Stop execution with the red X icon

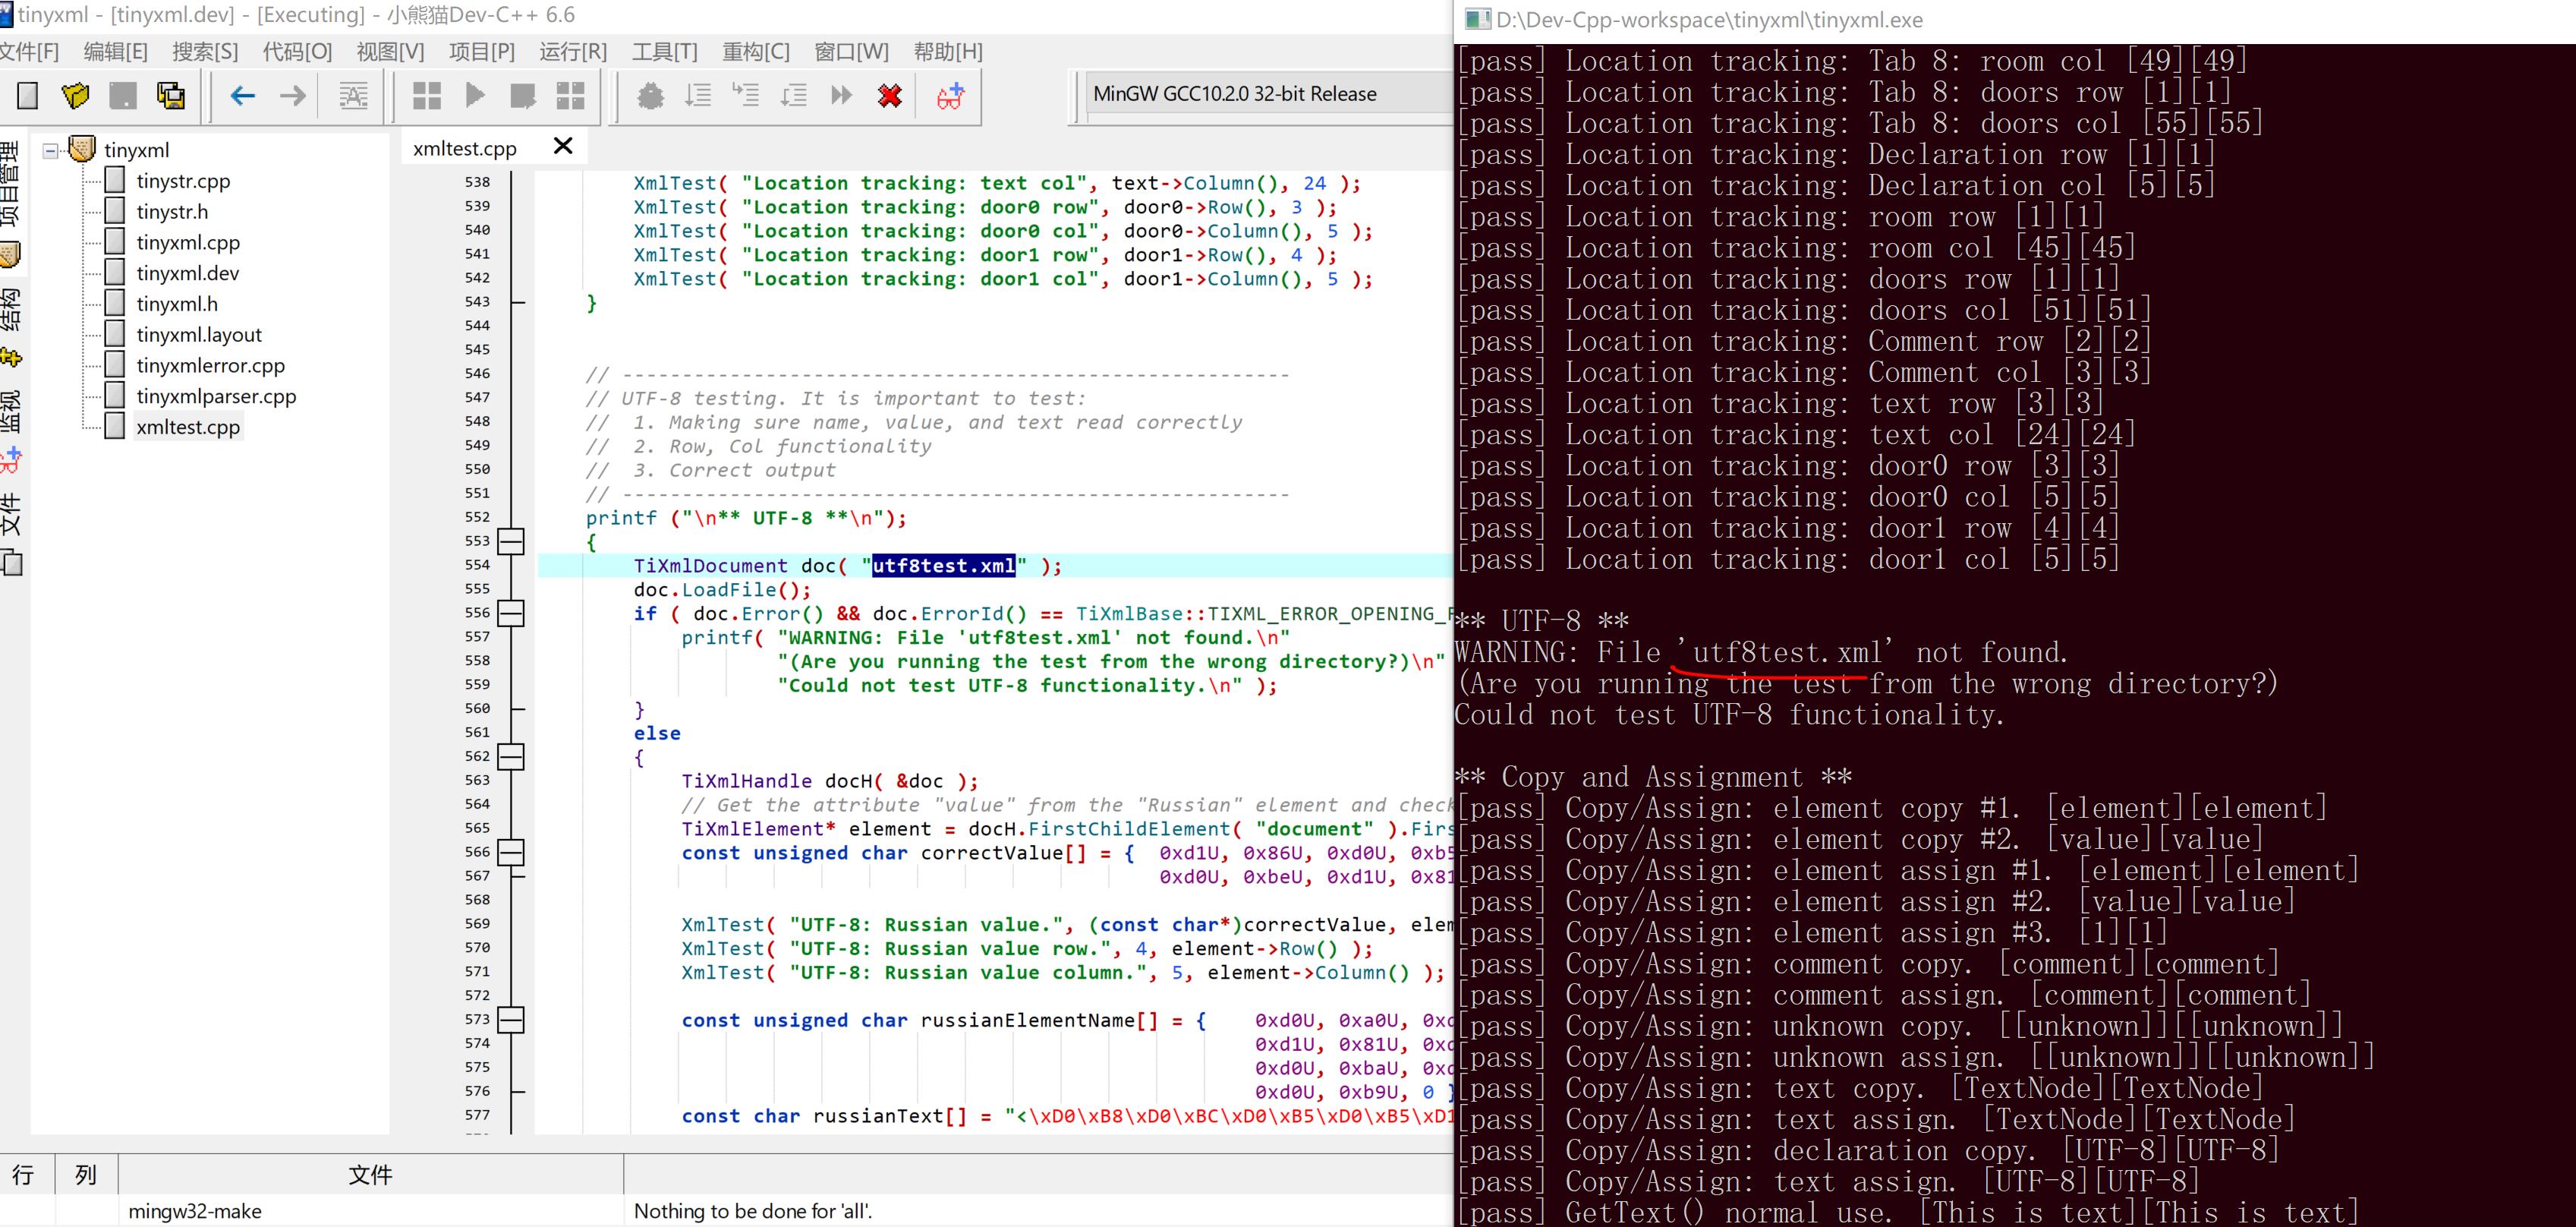[890, 95]
